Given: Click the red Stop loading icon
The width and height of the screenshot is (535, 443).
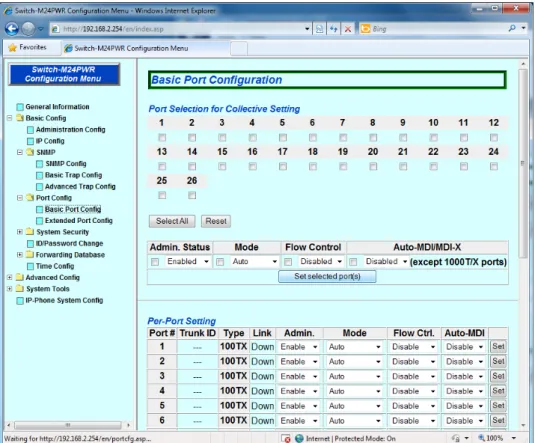Looking at the screenshot, I should pyautogui.click(x=348, y=29).
